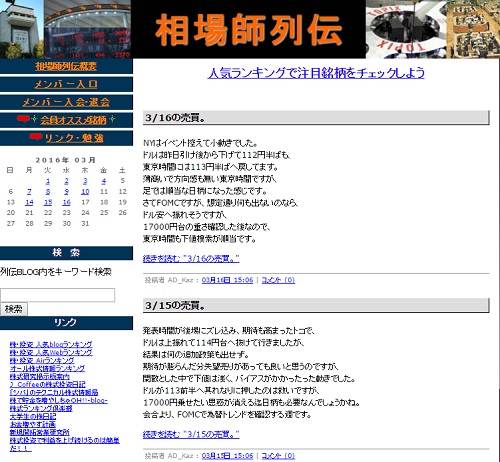Viewport: 500px width, 462px height.
Task: Open the メンバー入会・退会 page
Action: (66, 102)
